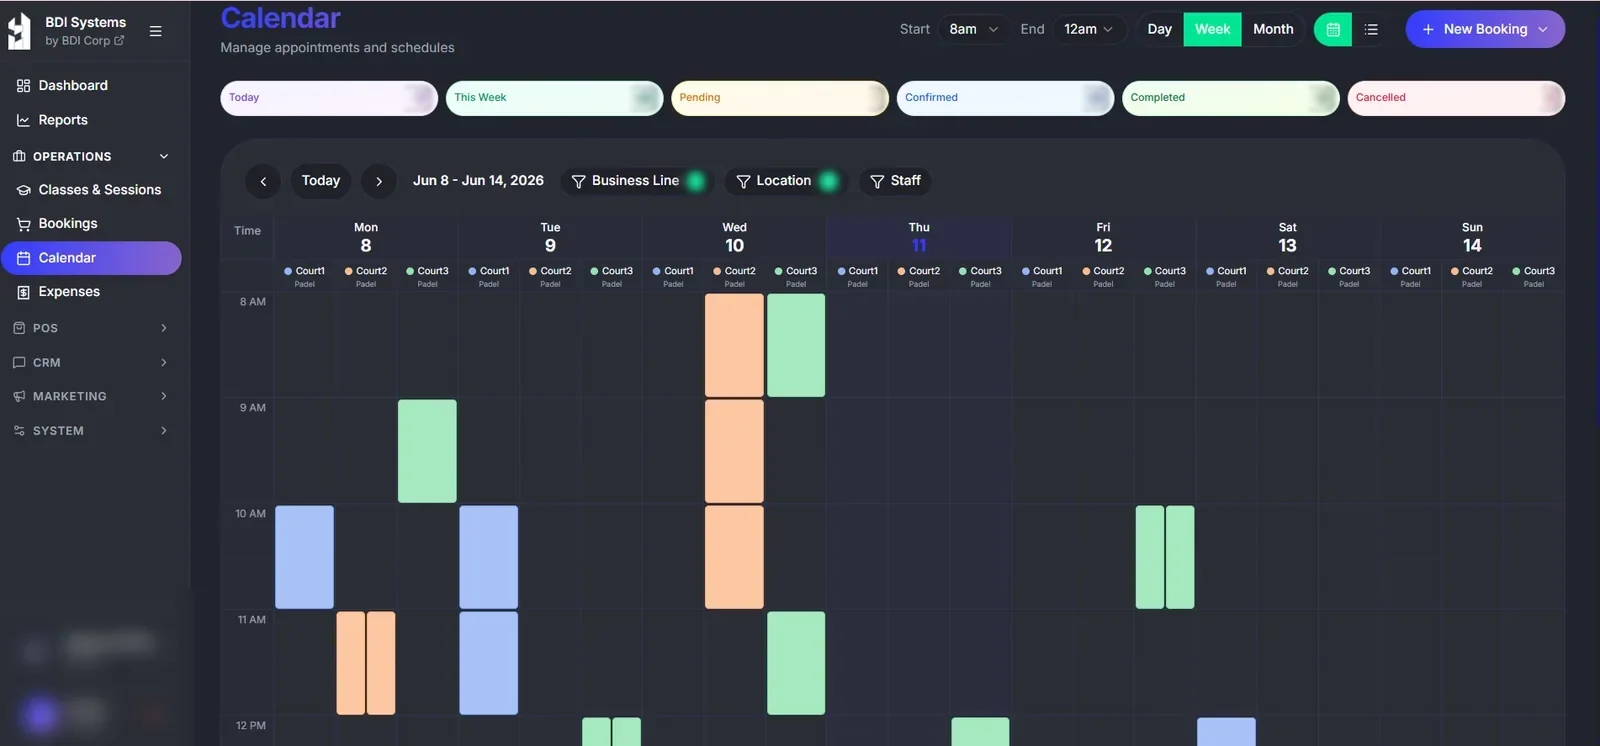Select Sunday 14 column header

(1472, 238)
